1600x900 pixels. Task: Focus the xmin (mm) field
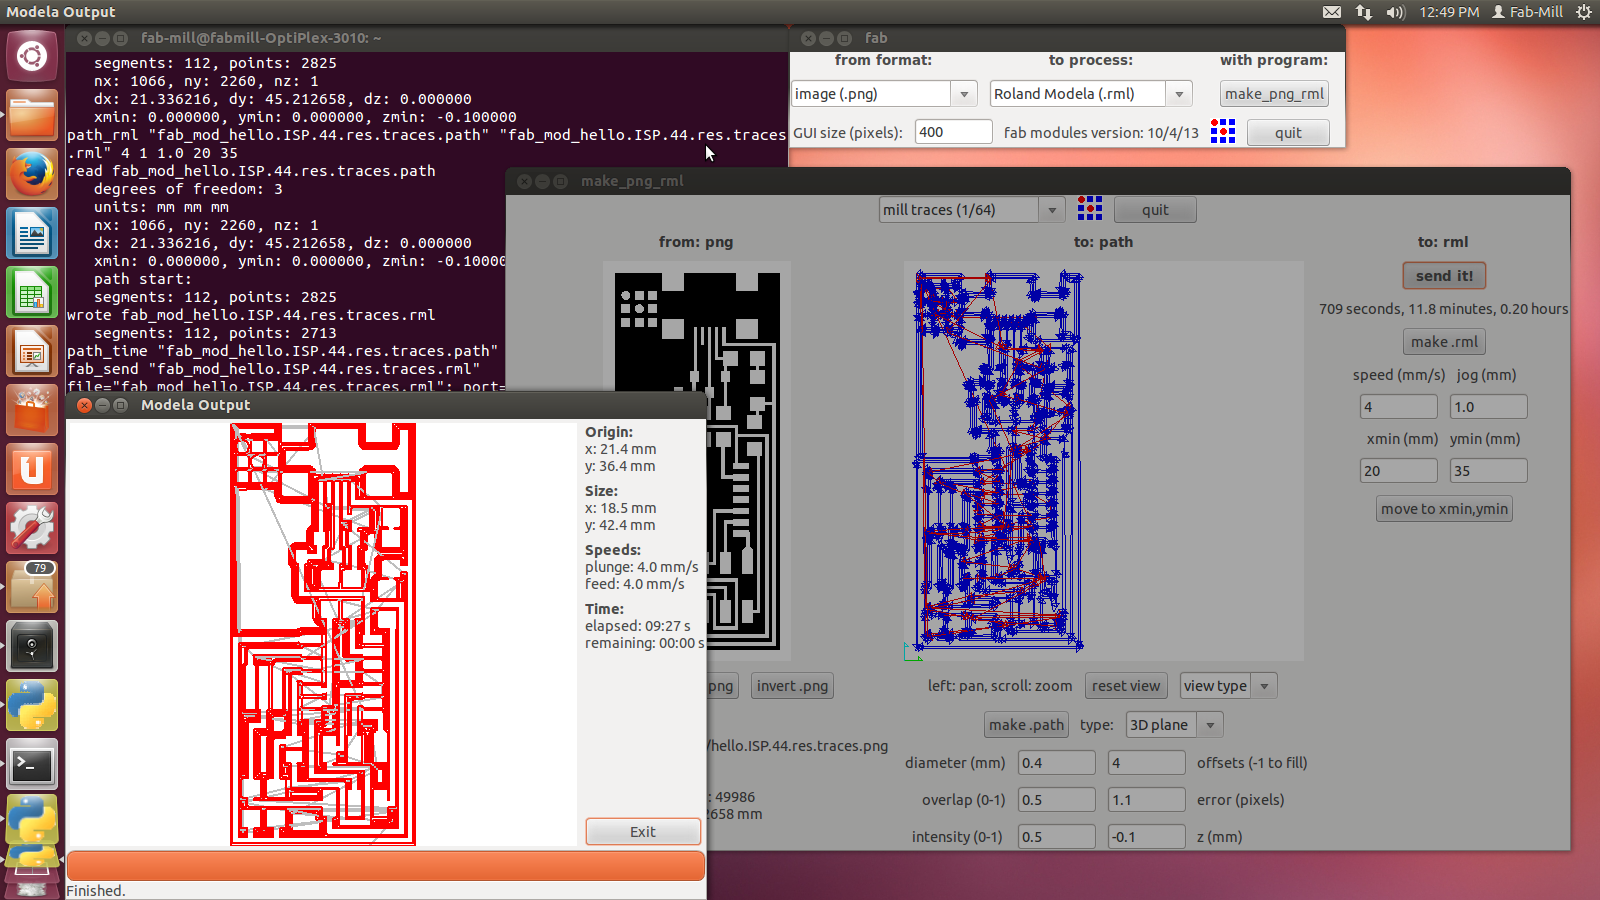tap(1398, 471)
